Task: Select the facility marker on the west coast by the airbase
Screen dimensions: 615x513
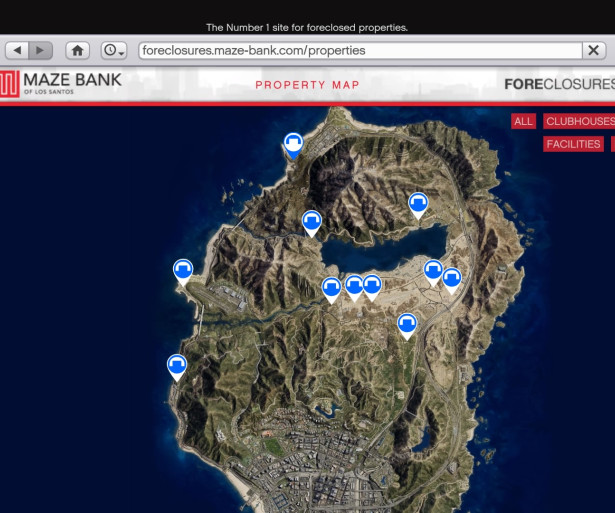Action: (183, 272)
